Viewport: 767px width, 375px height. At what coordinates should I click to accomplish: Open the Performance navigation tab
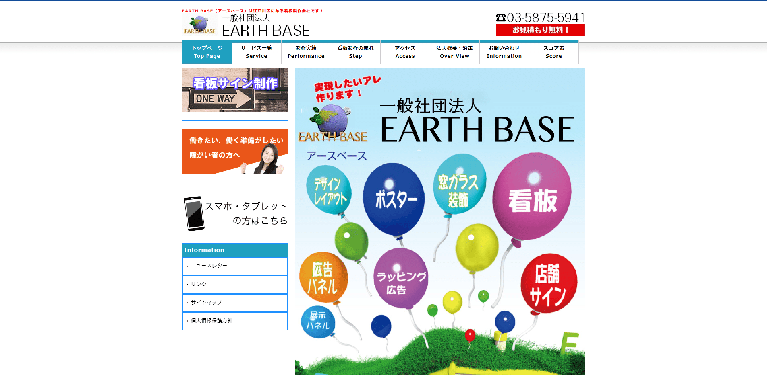[306, 52]
